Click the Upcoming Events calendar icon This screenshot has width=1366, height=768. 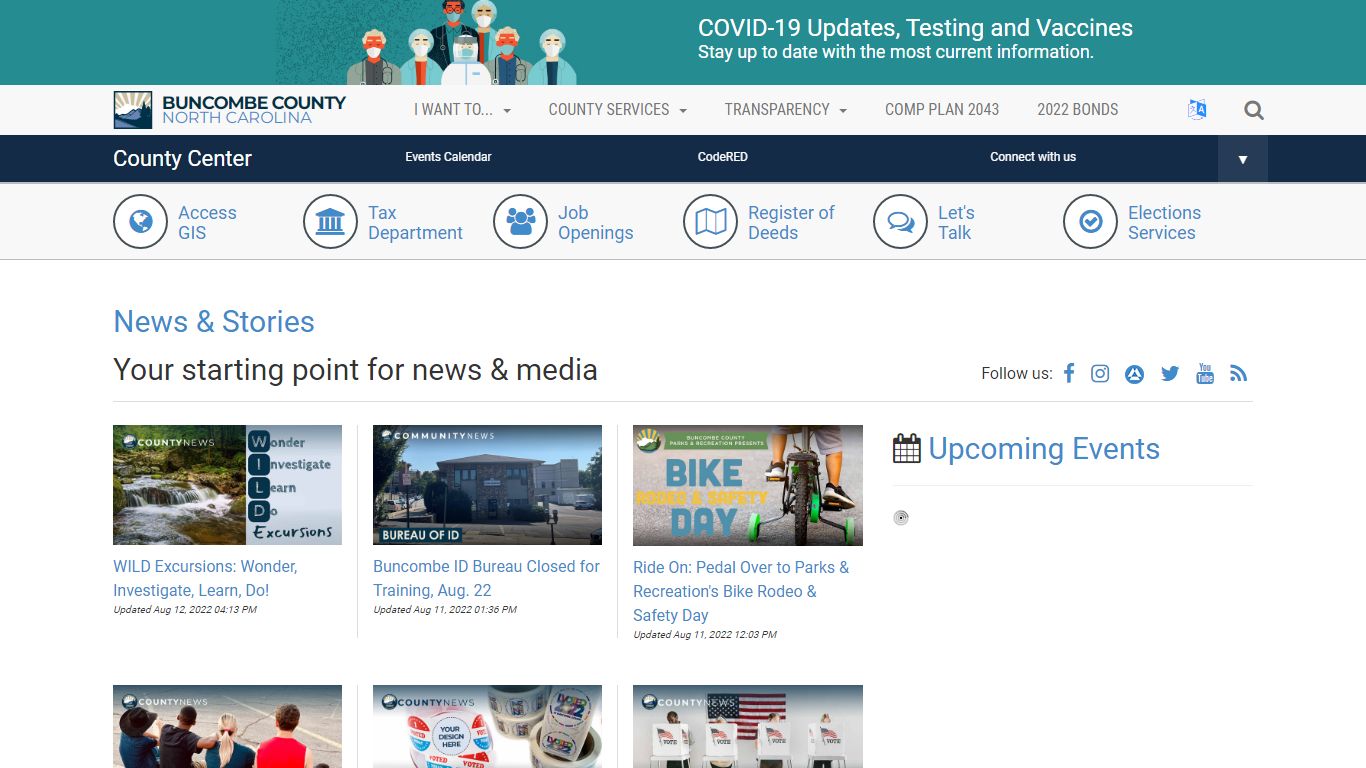coord(907,448)
